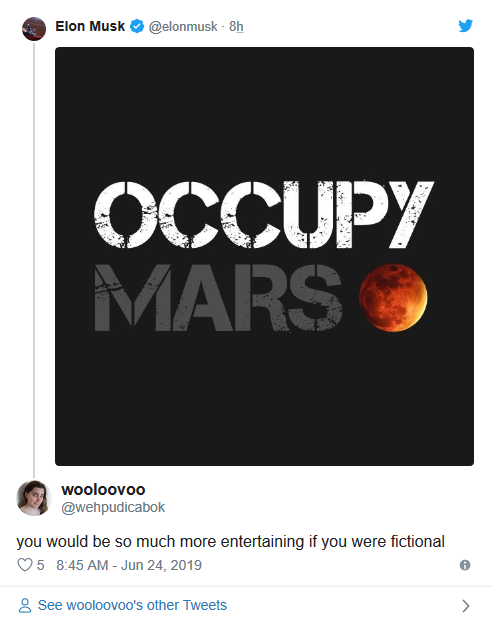Screen dimensions: 492x619
Task: Click the reply tweet text
Action: point(231,542)
